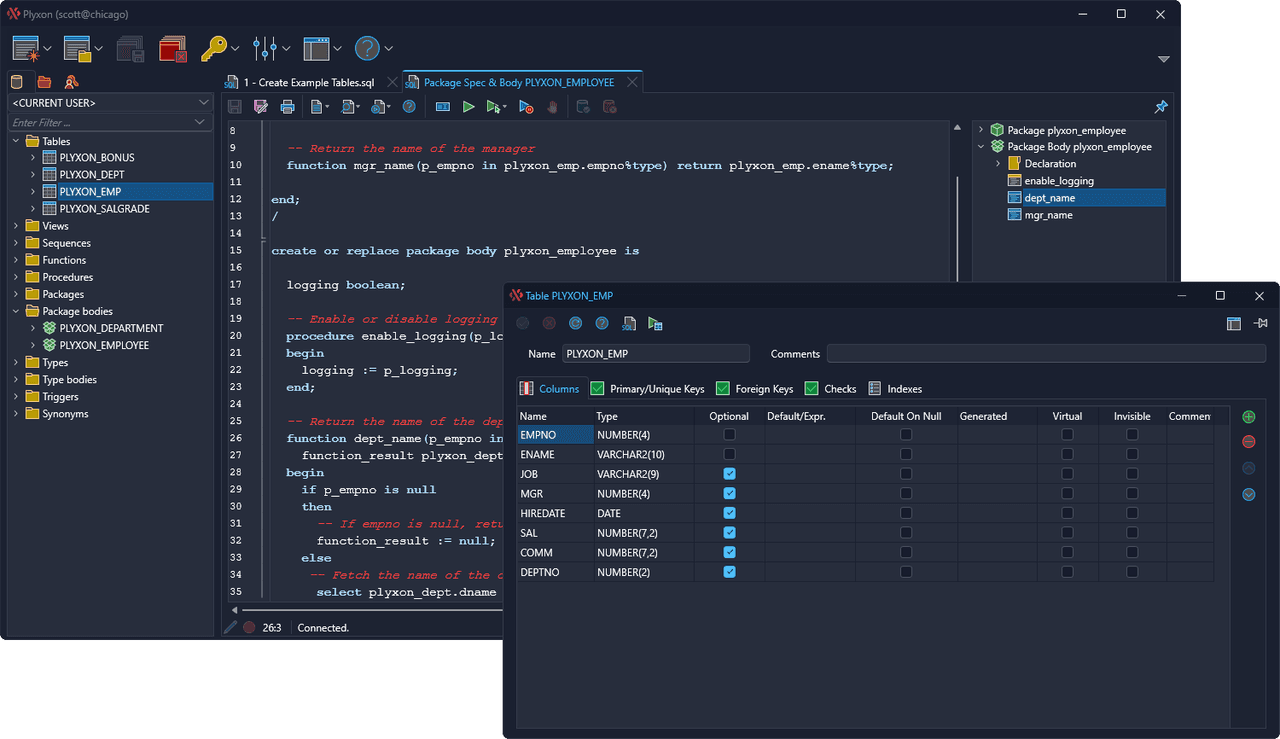Switch to 1 - Create Example Tables.sql tab
This screenshot has height=739, width=1280.
point(311,82)
